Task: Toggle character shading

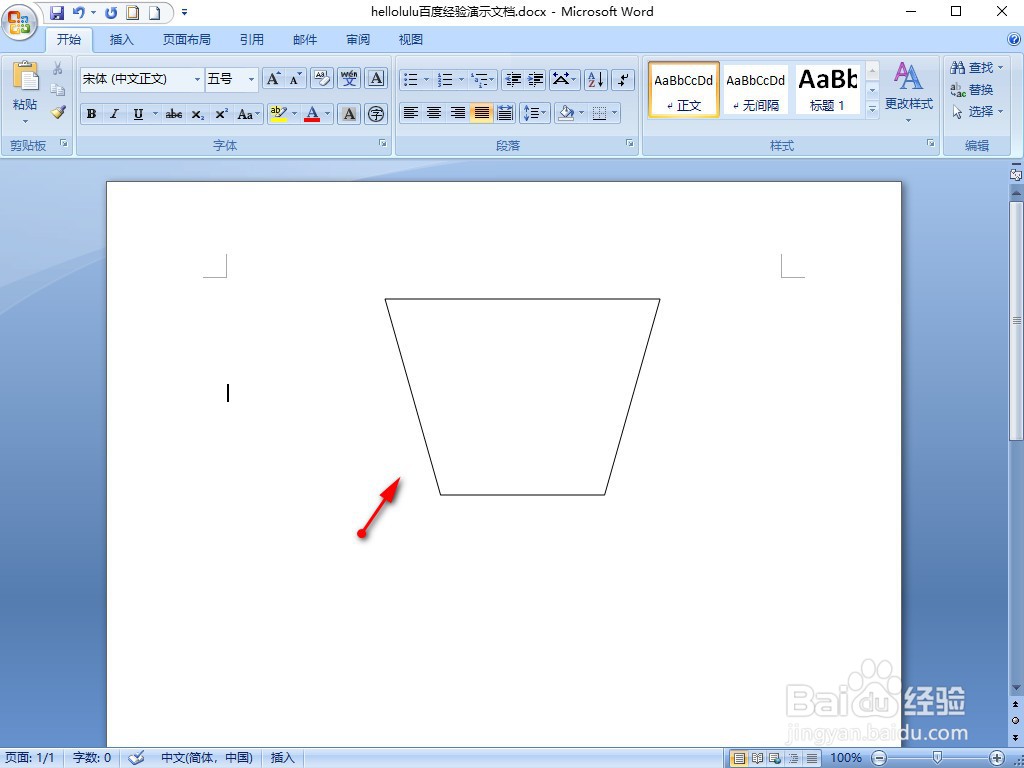Action: 349,114
